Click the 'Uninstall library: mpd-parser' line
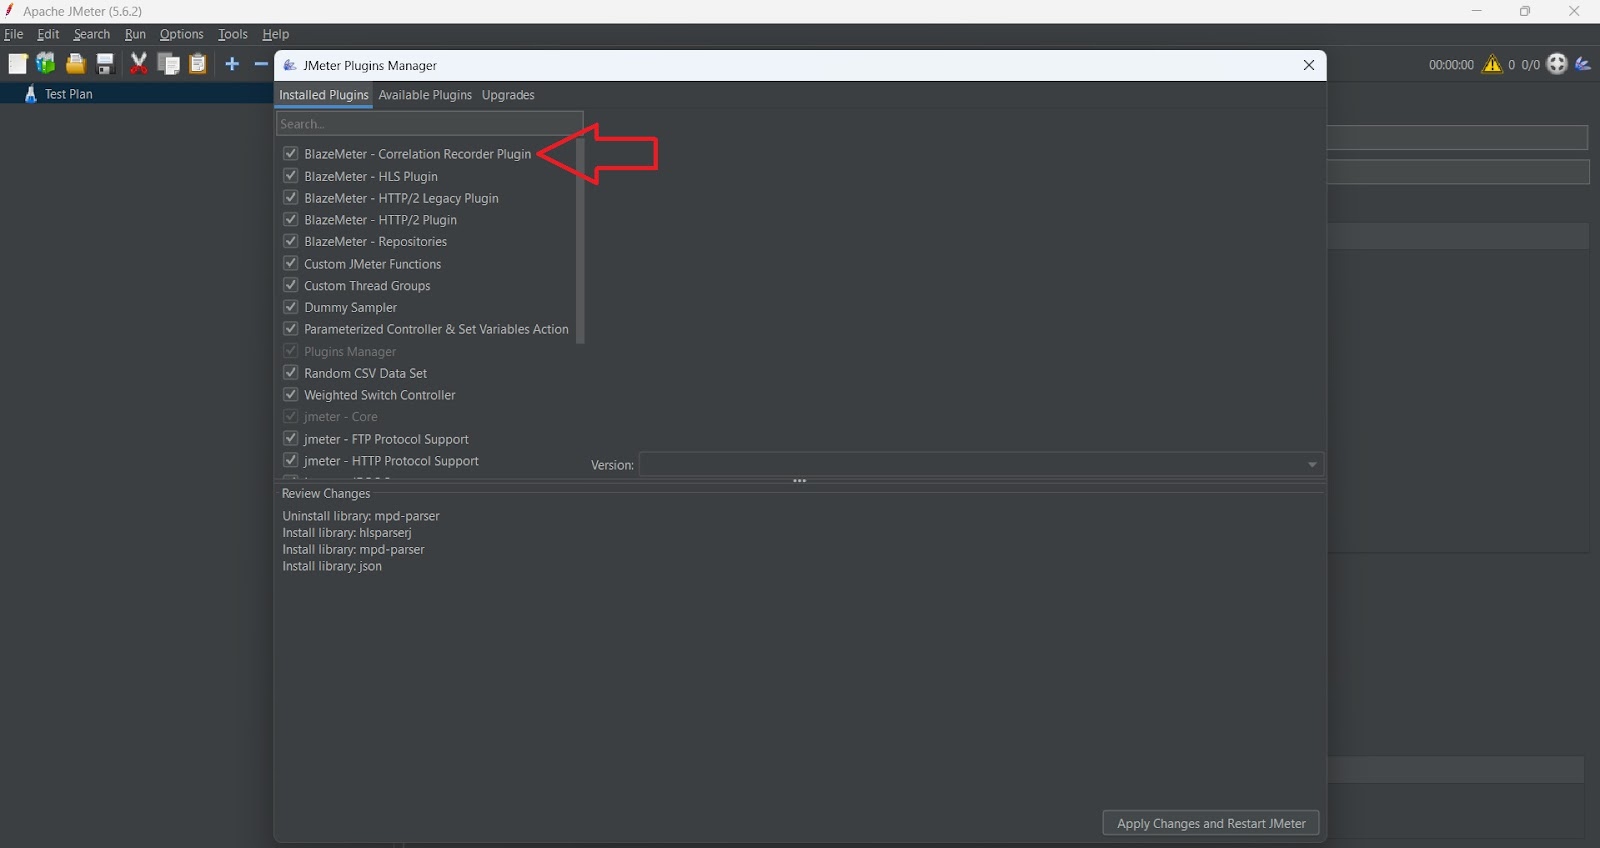1600x848 pixels. [361, 516]
